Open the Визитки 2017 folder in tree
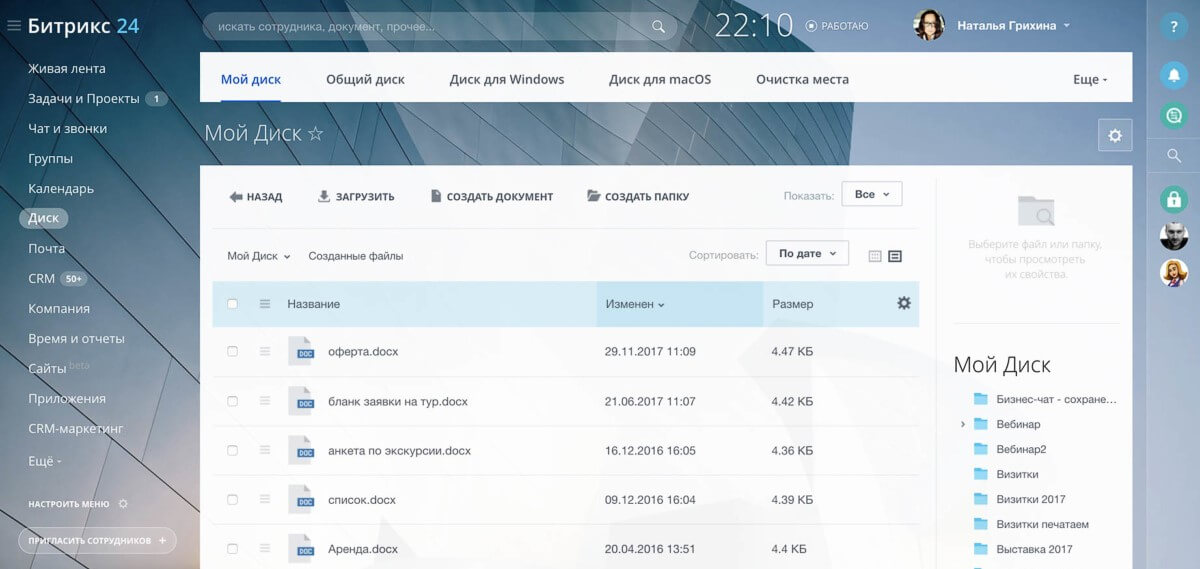 click(1030, 499)
